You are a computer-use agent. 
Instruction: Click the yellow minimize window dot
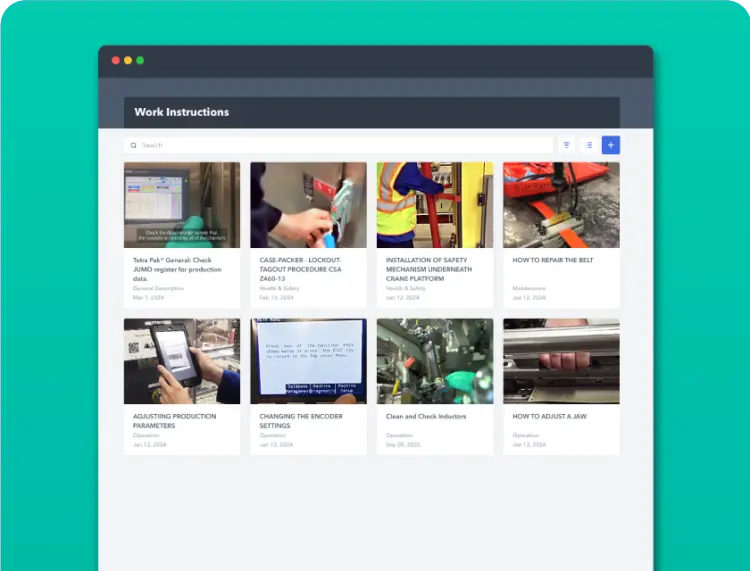click(x=128, y=60)
